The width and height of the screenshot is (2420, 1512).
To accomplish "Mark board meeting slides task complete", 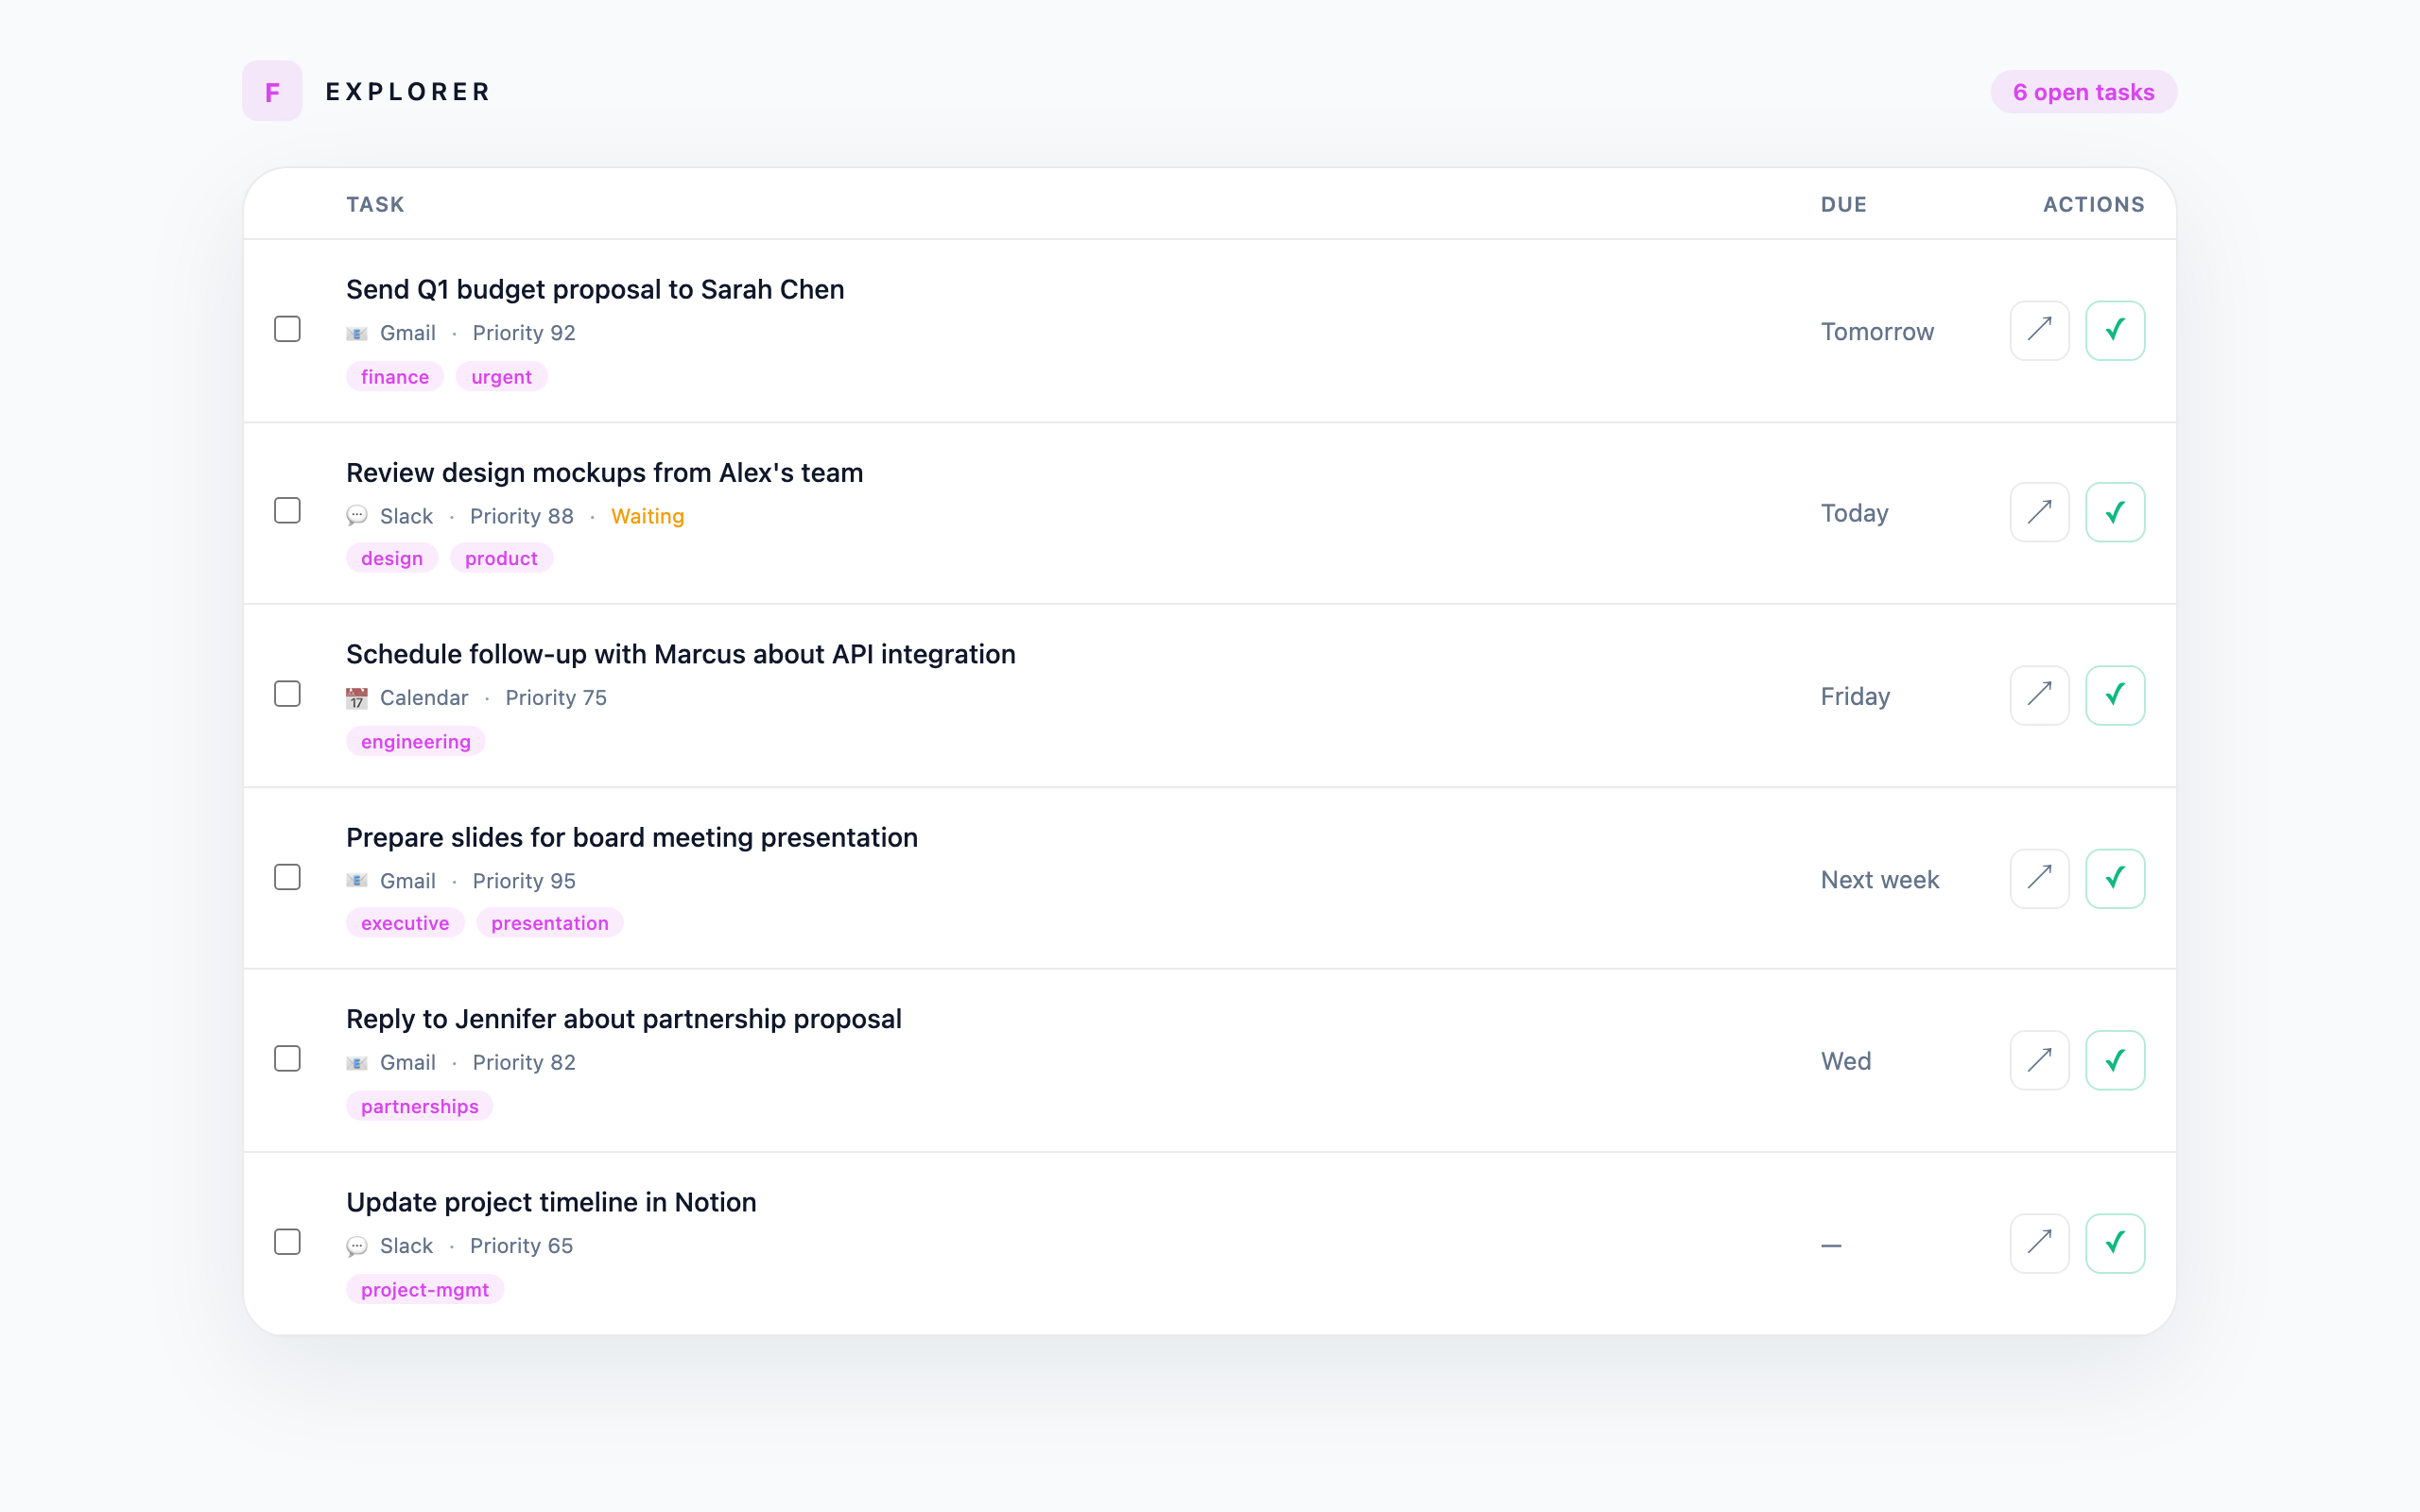I will 2114,878.
